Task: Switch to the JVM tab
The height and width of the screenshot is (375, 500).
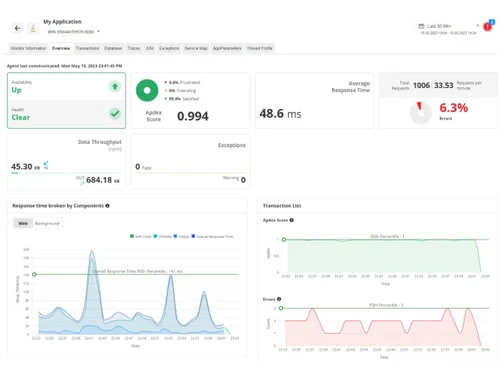Action: click(x=150, y=48)
